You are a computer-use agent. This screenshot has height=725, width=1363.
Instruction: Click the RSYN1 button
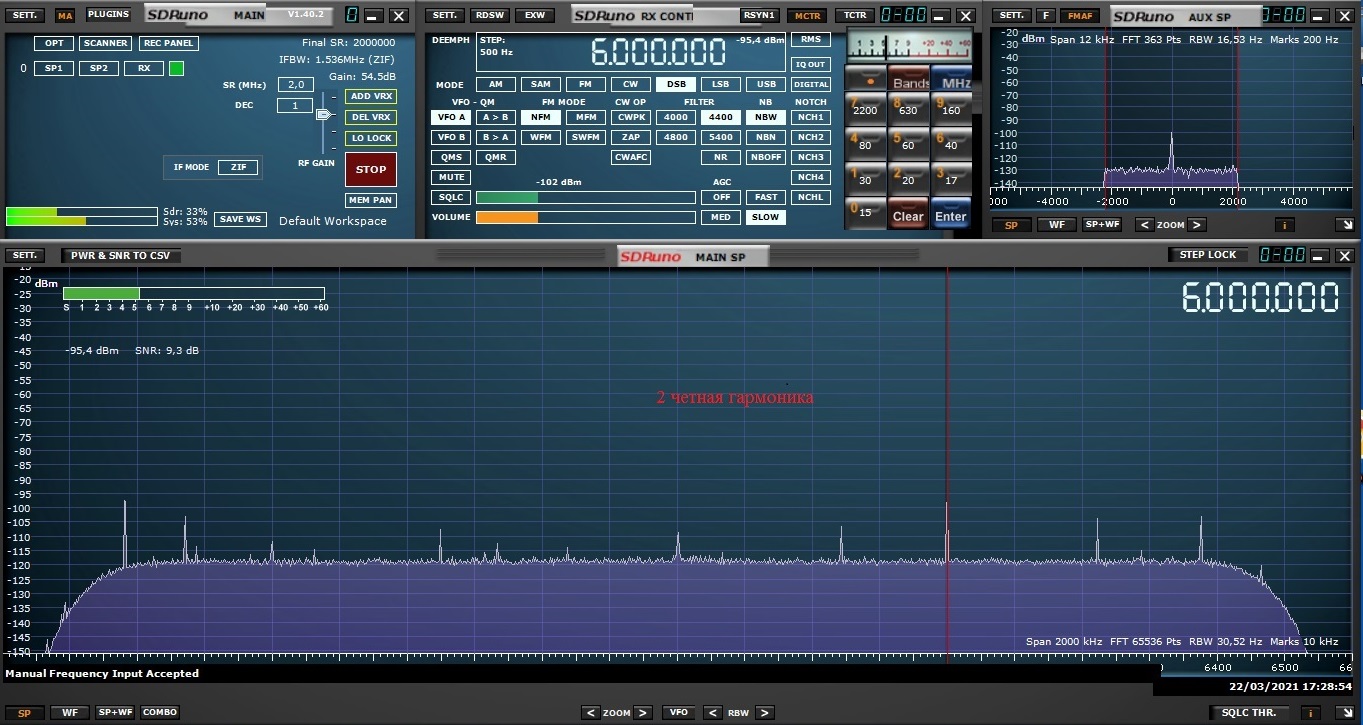pyautogui.click(x=759, y=16)
